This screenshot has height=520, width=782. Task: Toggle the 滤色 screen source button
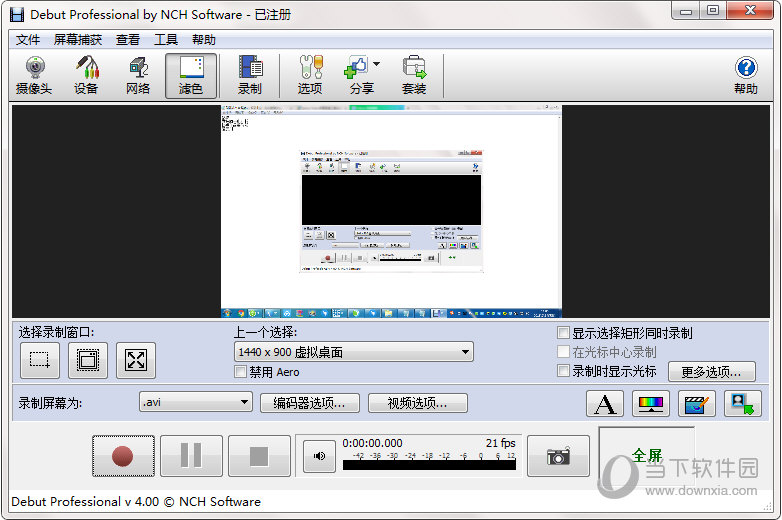(x=191, y=76)
